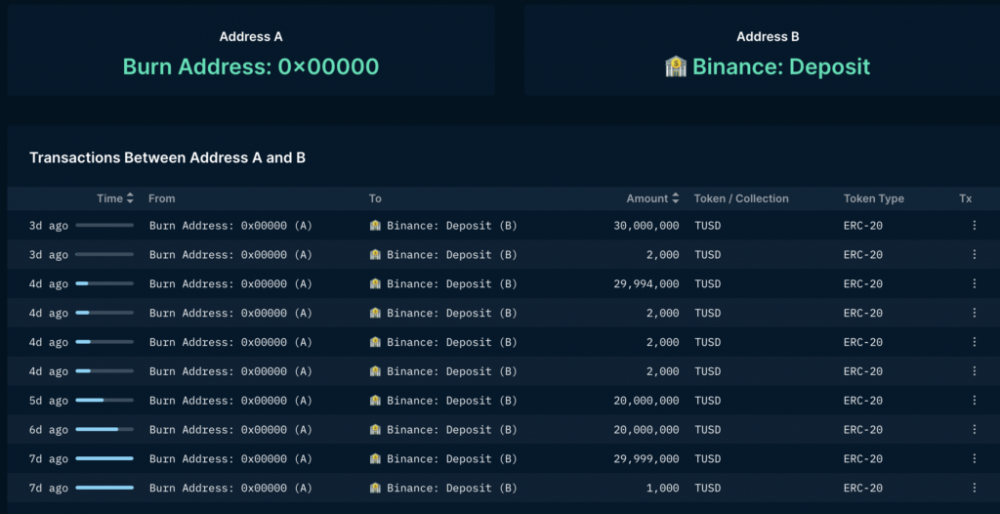
Task: Click TUSD token in the 30,000,000 row
Action: pyautogui.click(x=707, y=225)
